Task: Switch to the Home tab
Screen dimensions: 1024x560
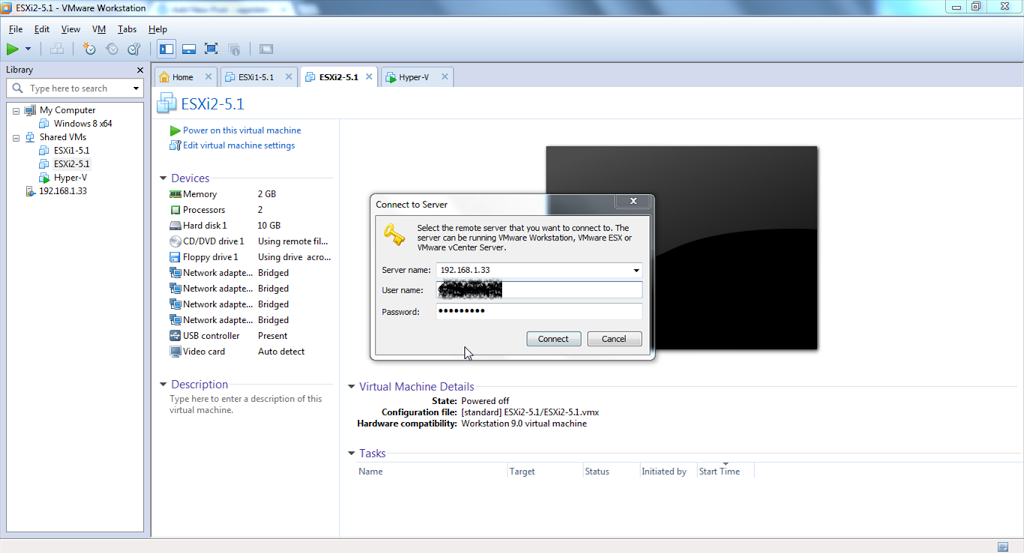Action: [x=182, y=77]
